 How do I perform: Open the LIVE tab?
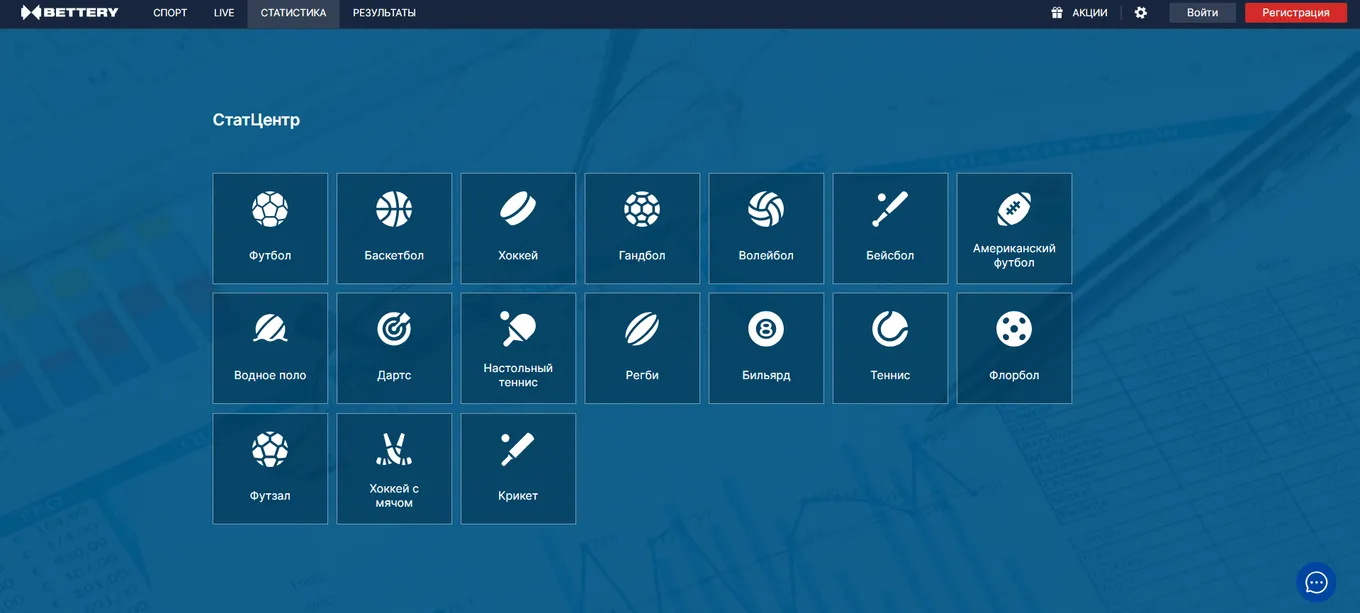coord(224,13)
